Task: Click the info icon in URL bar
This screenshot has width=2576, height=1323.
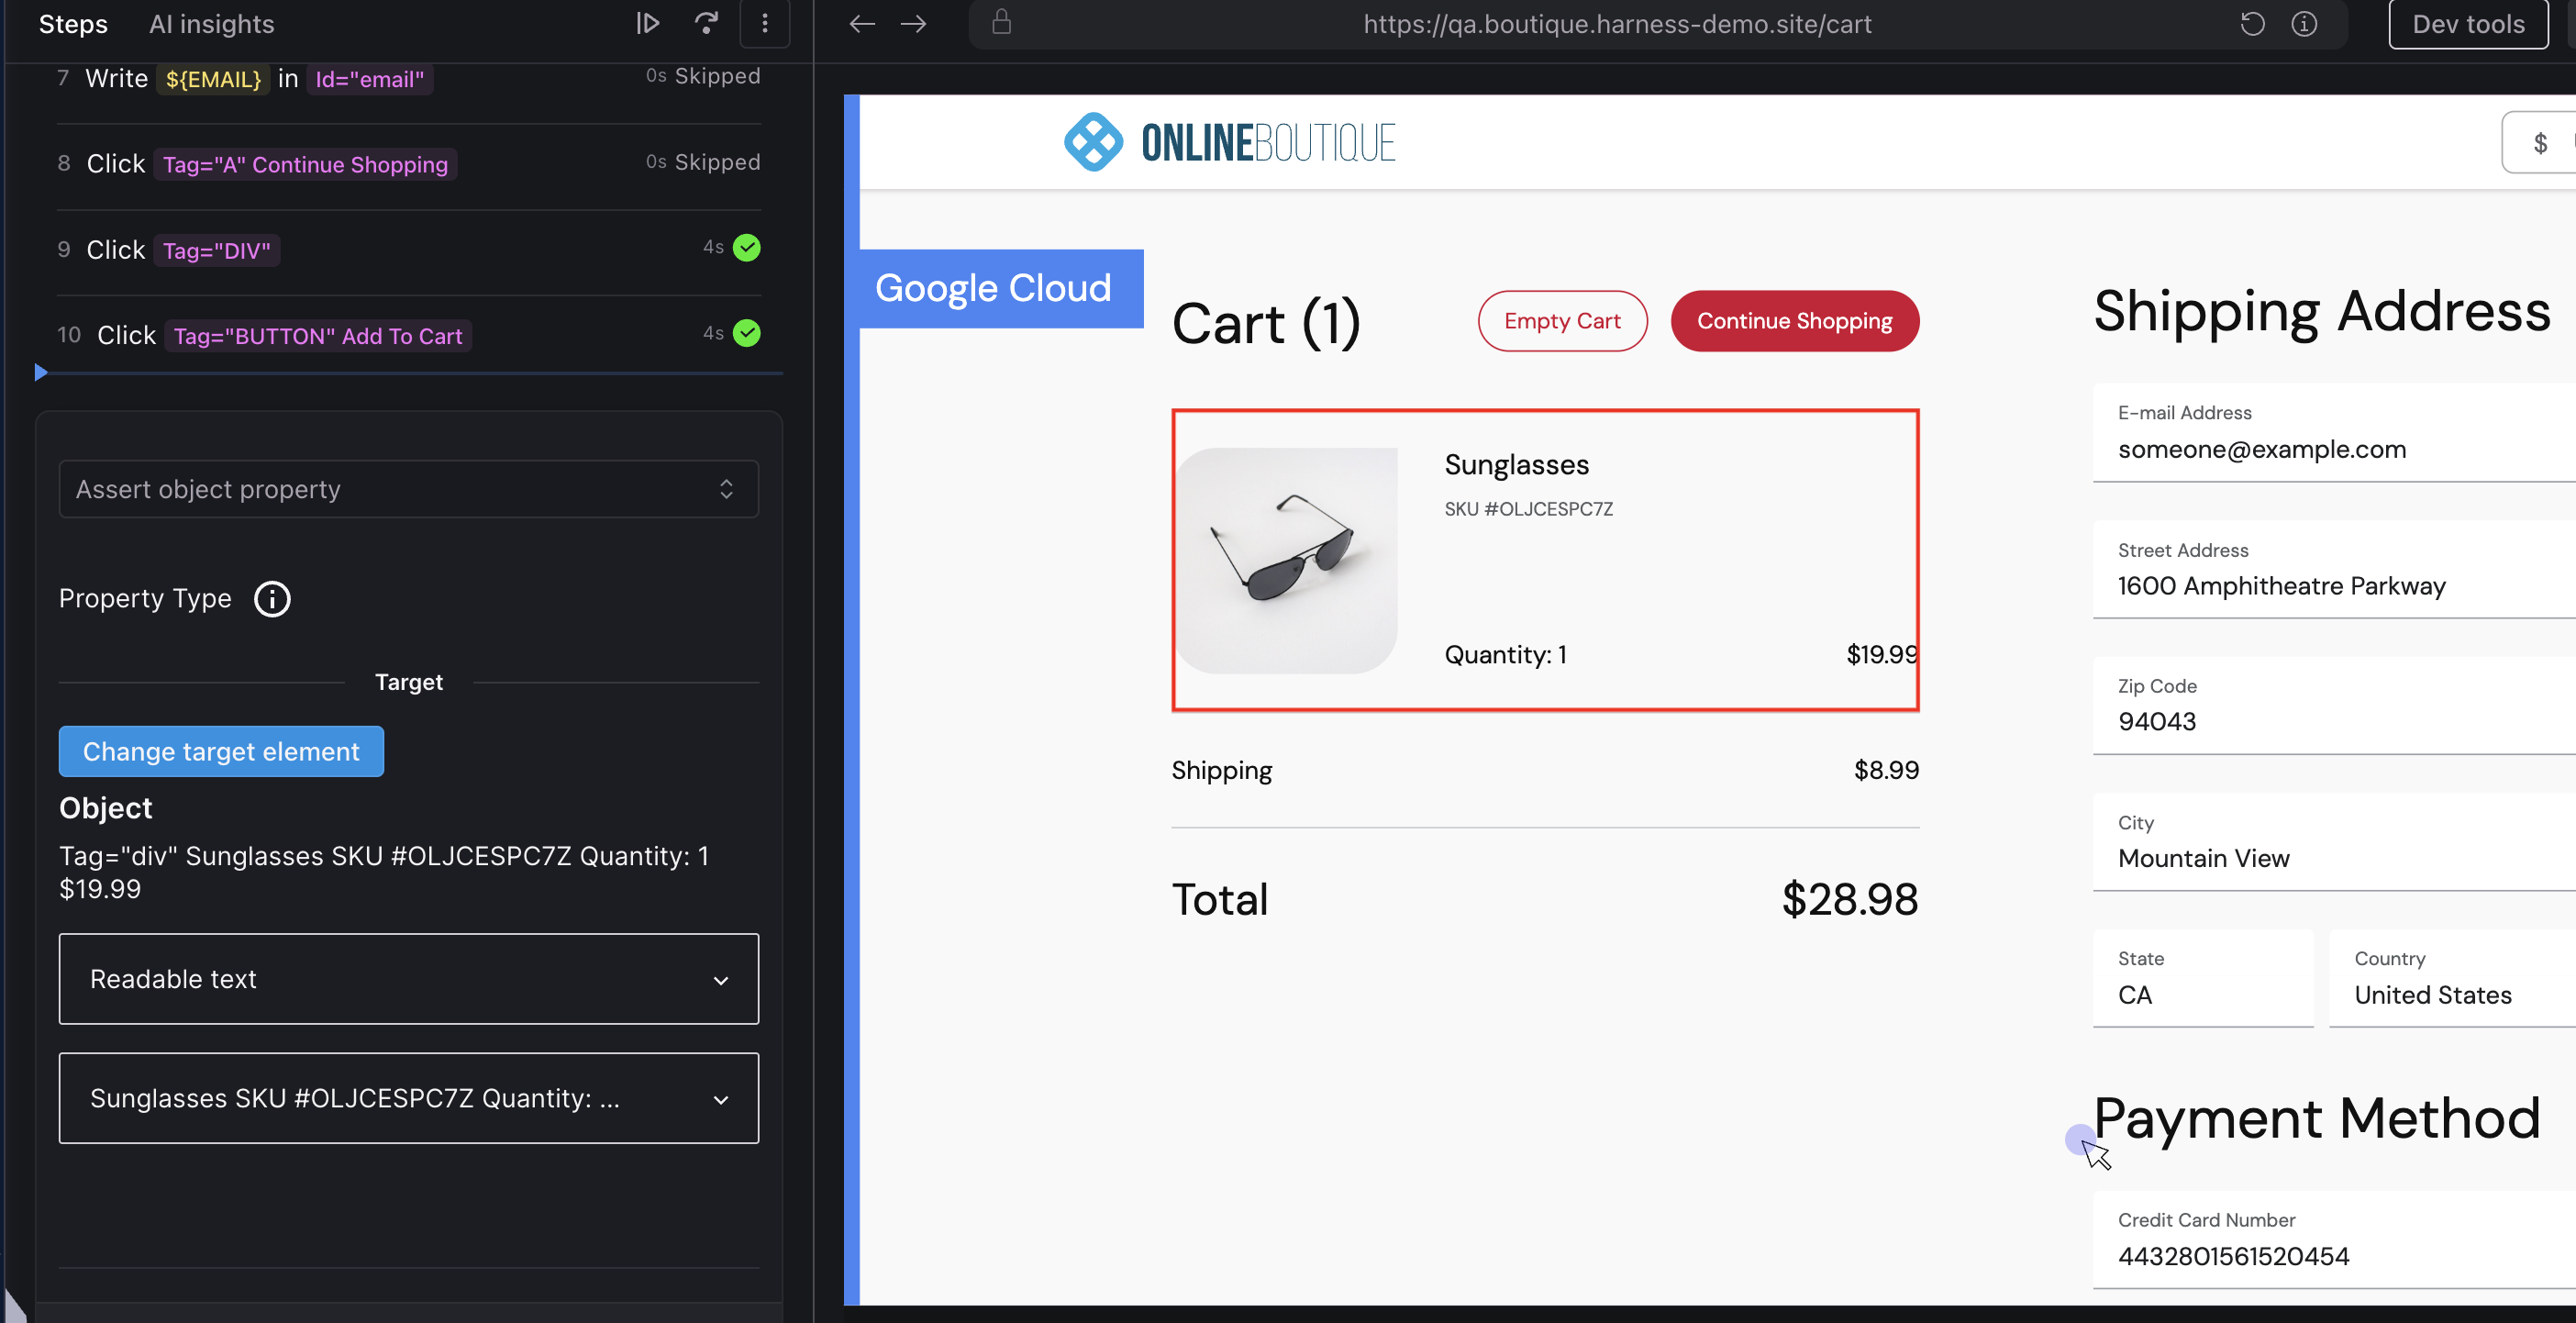Action: click(x=2304, y=24)
